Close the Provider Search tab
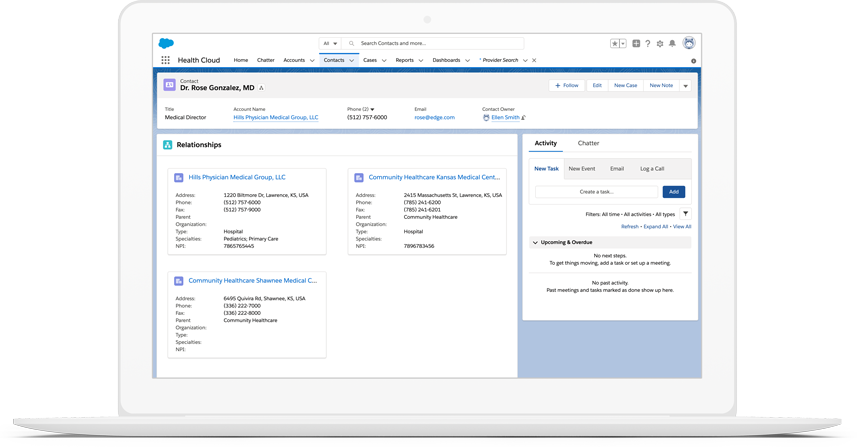Screen dimensions: 857x447 pyautogui.click(x=534, y=60)
